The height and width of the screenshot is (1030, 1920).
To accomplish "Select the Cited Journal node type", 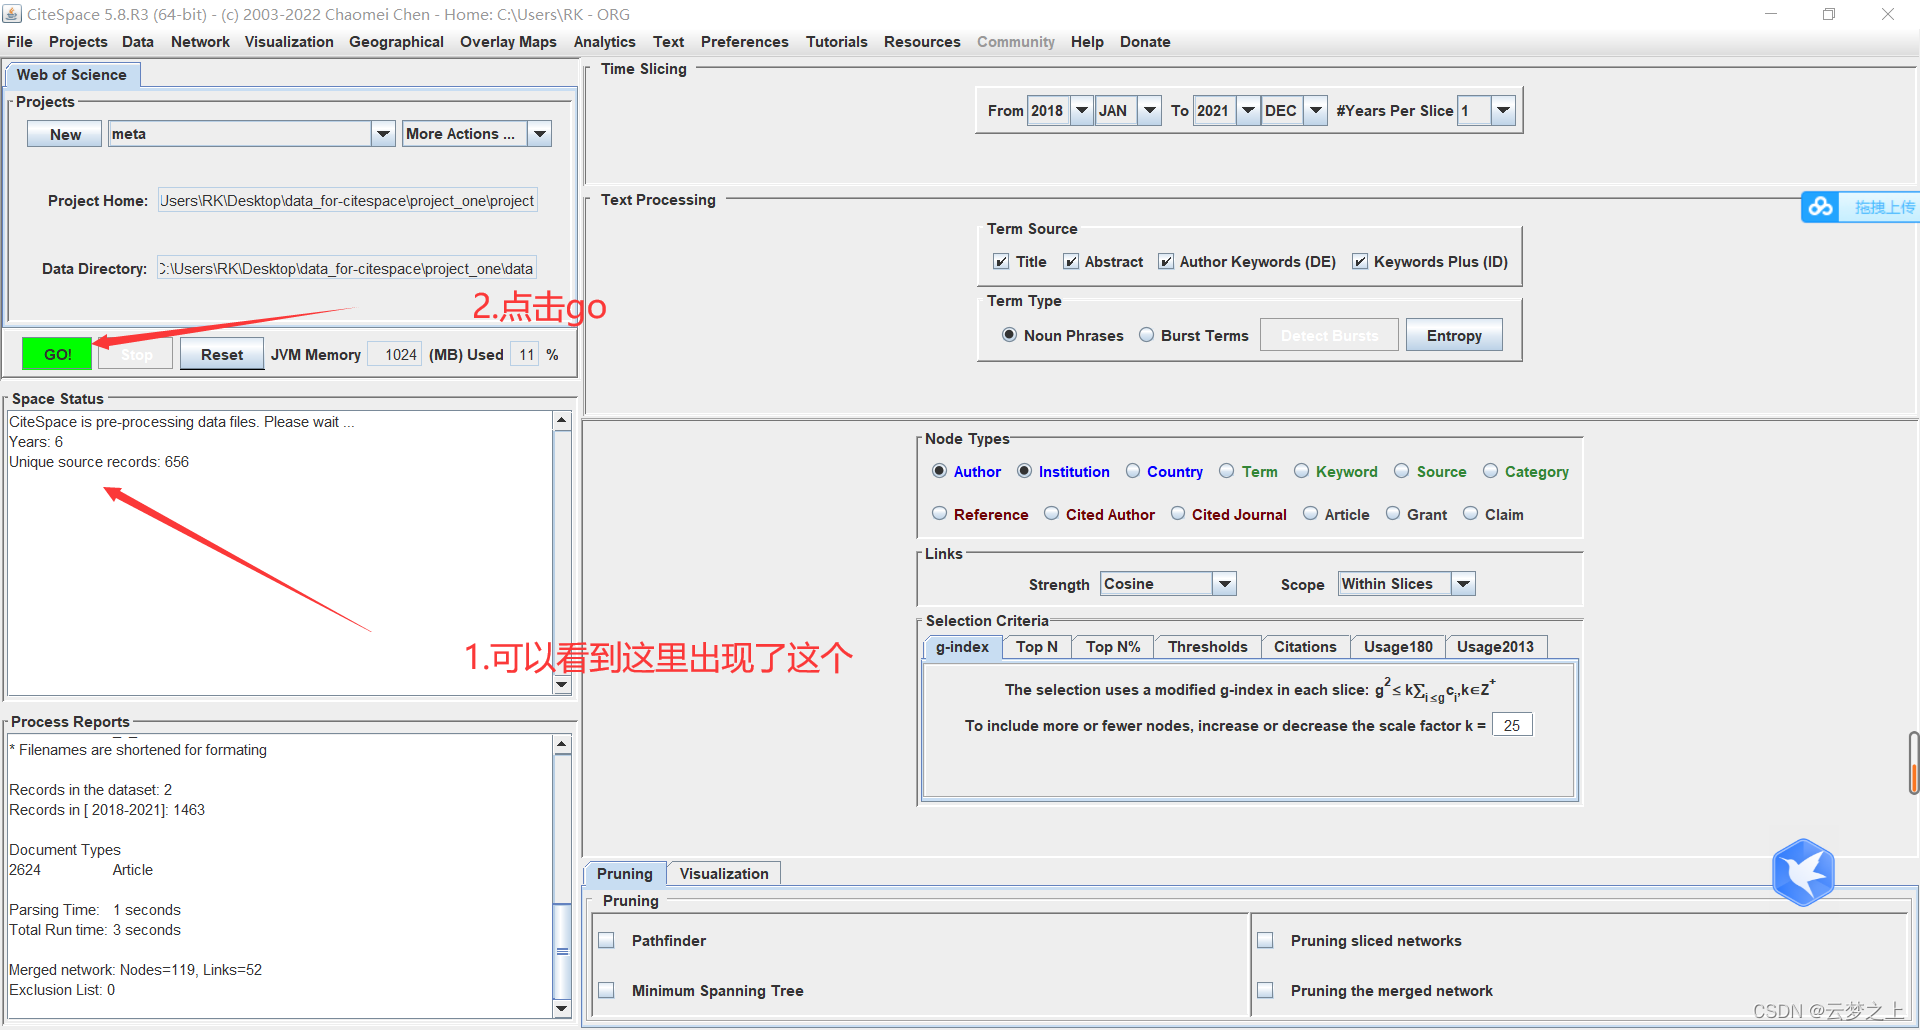I will point(1178,514).
